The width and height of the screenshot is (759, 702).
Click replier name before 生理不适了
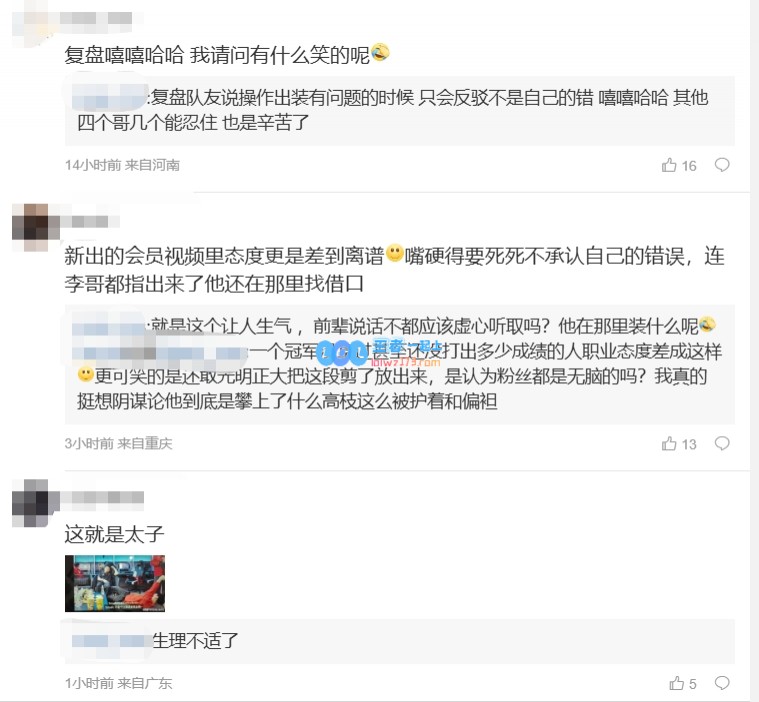point(111,641)
